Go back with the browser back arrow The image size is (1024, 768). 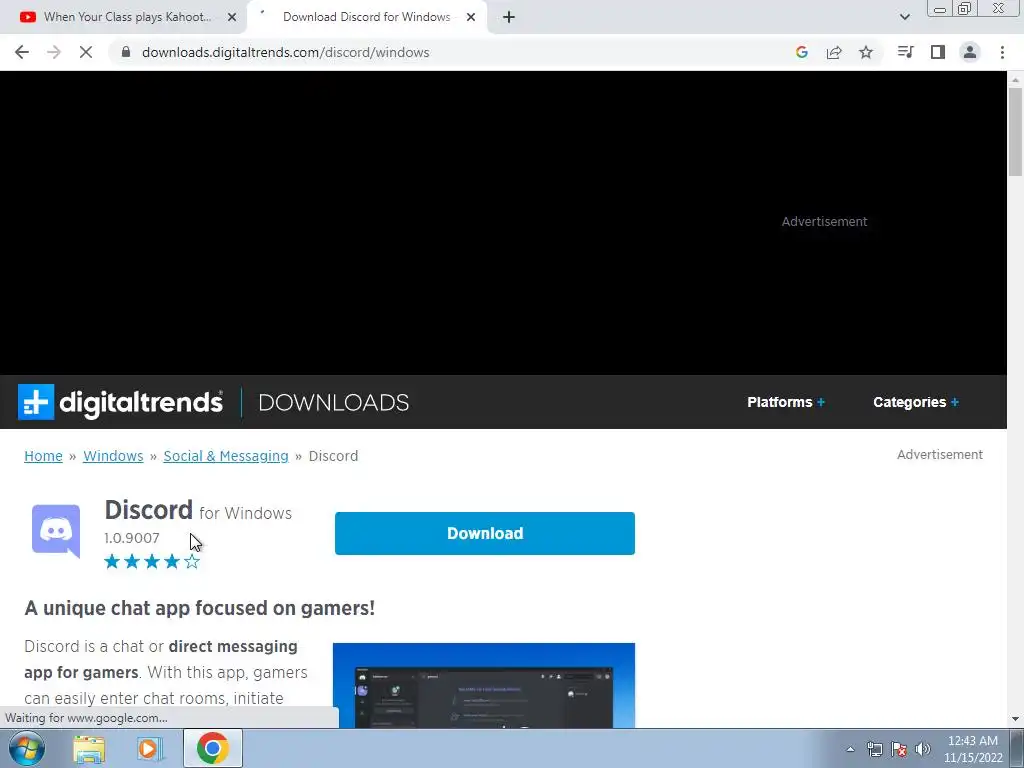pos(22,52)
